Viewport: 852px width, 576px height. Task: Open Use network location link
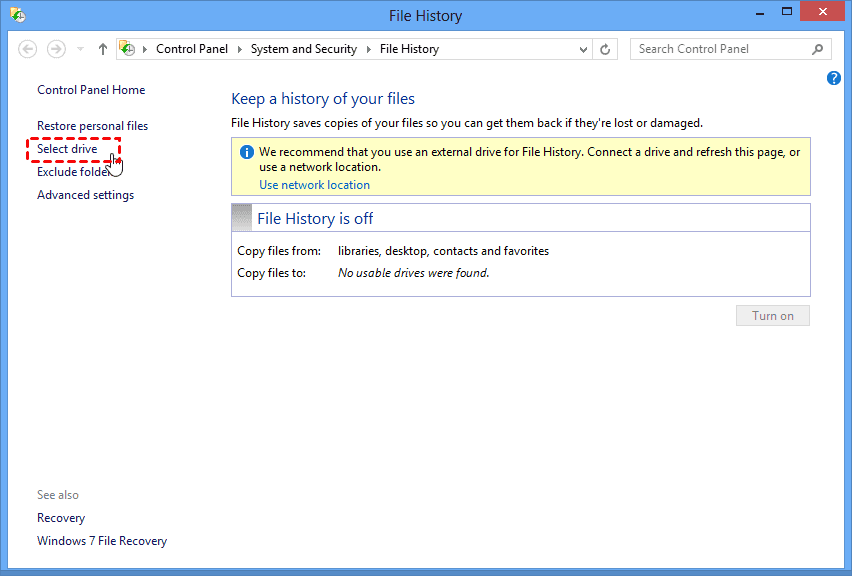click(314, 185)
